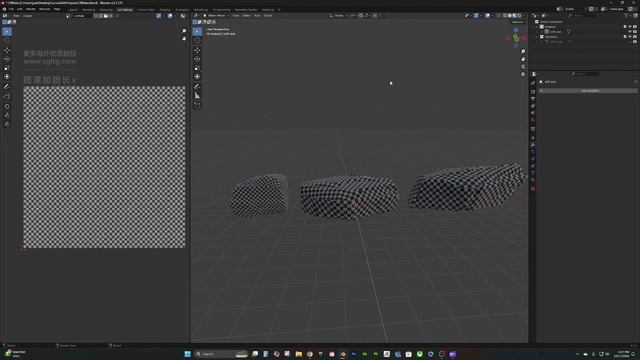
Task: Activate the 3D viewport Transform tool
Action: pos(197,76)
